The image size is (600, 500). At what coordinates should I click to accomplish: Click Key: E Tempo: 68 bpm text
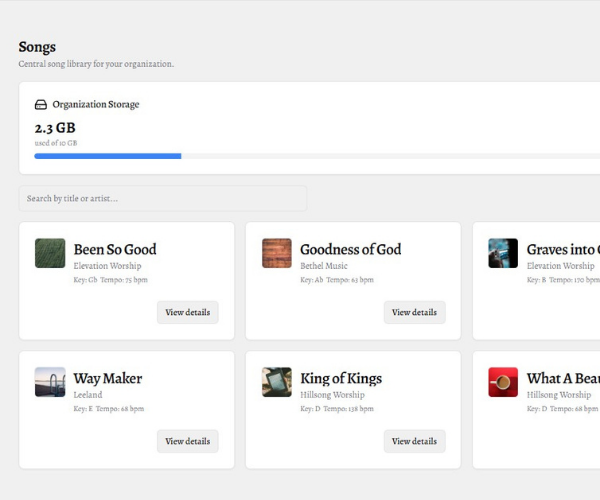109,409
